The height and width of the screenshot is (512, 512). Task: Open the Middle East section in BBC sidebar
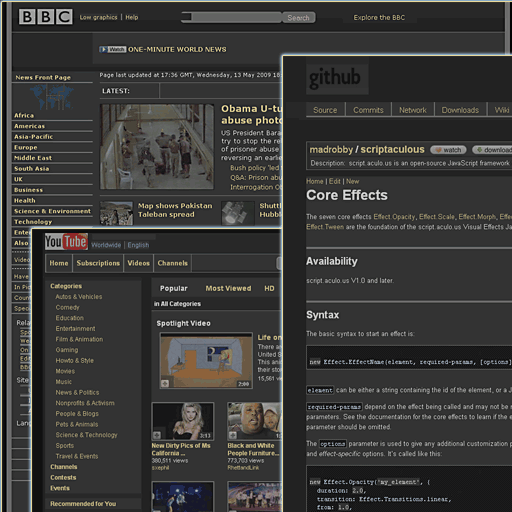[x=33, y=158]
